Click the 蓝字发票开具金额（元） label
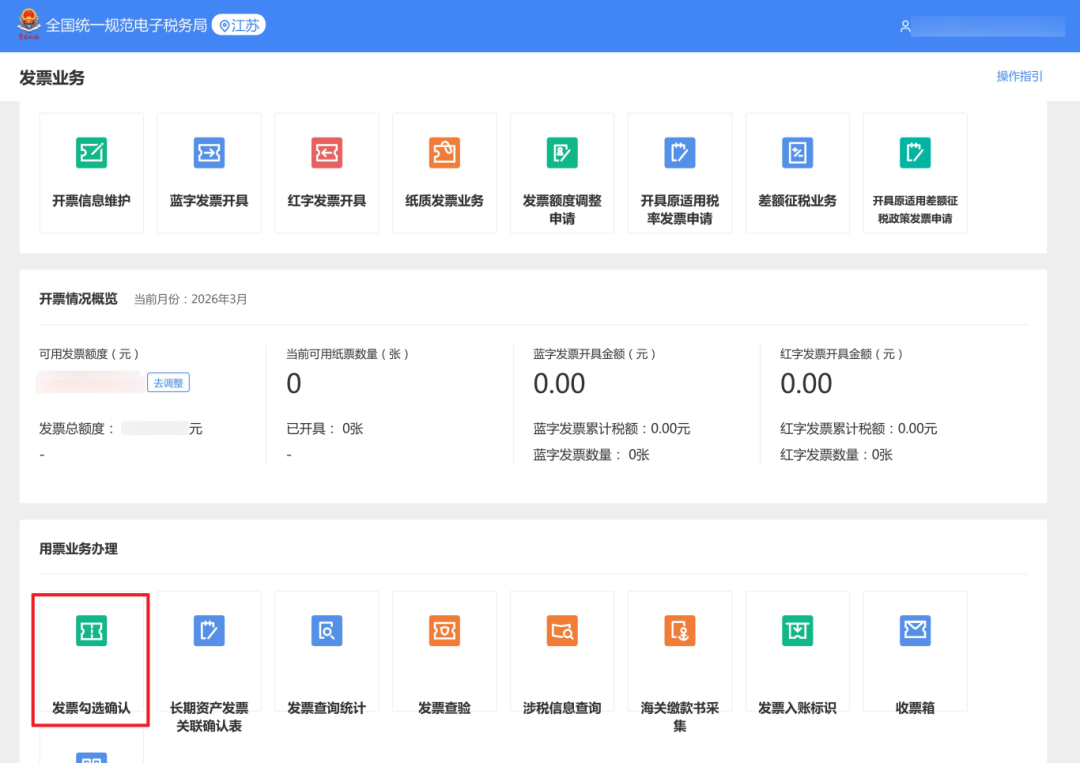 click(595, 354)
